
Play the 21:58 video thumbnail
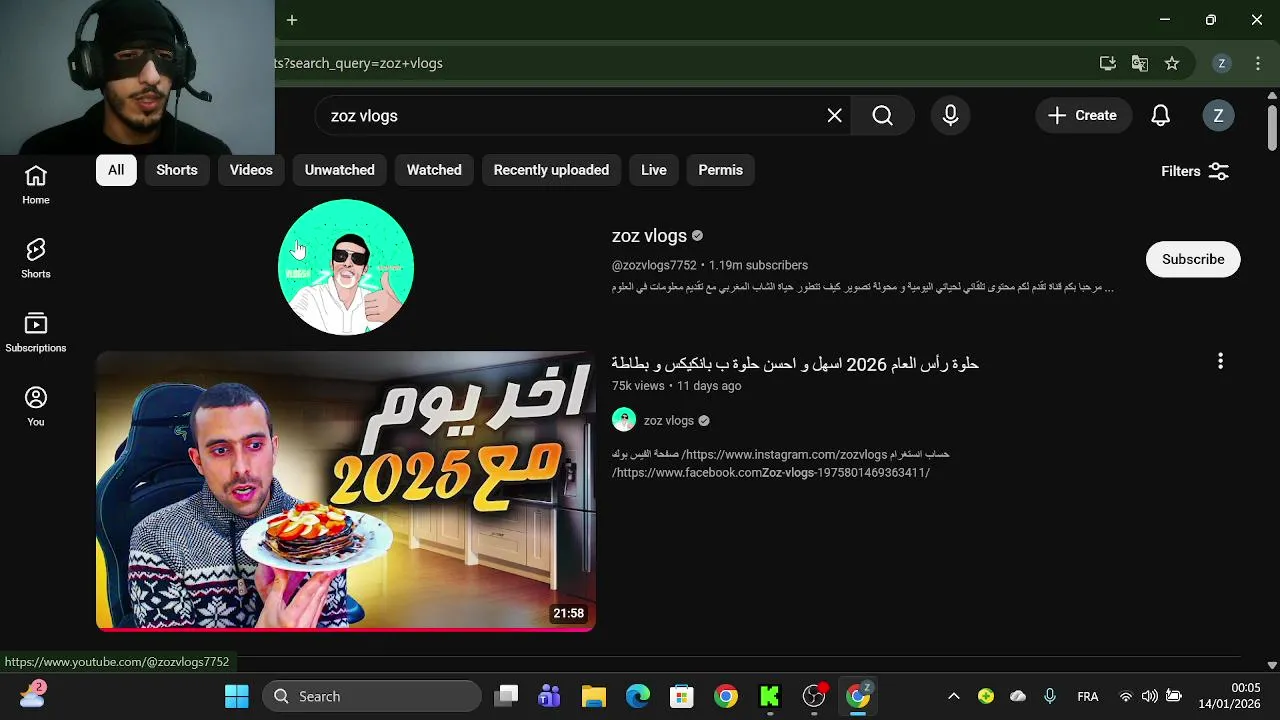346,491
